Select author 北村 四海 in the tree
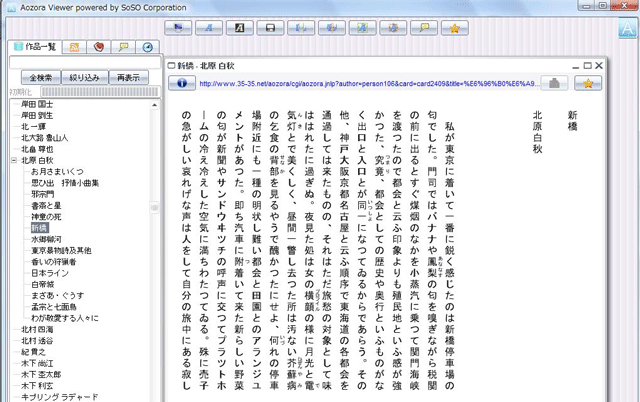 tap(37, 329)
